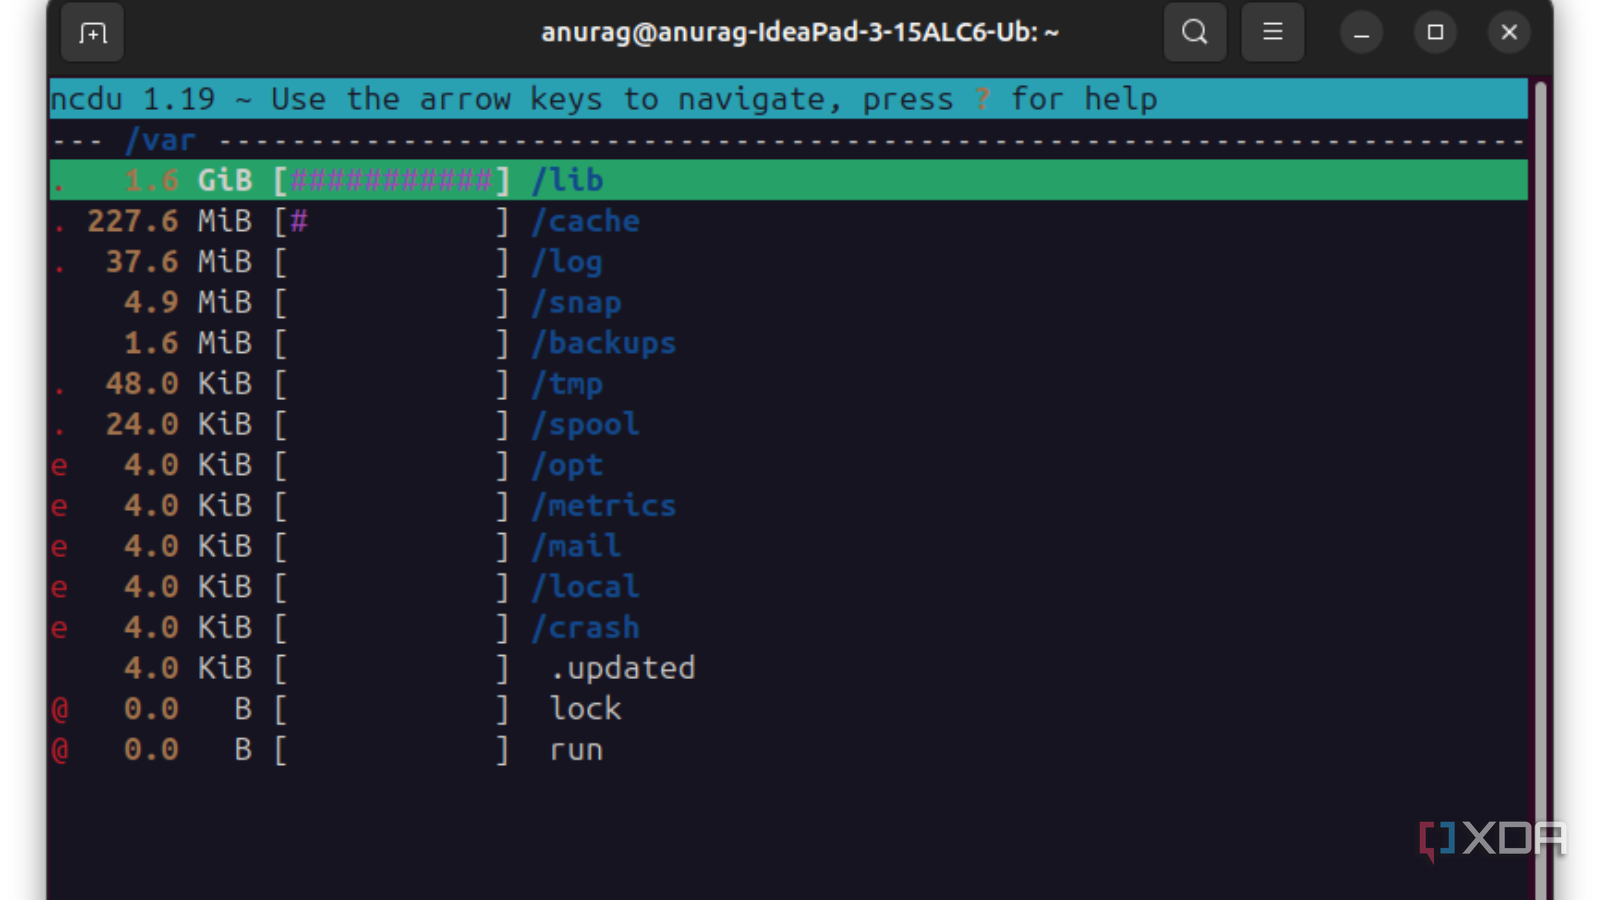Maximize the terminal window

[x=1435, y=33]
